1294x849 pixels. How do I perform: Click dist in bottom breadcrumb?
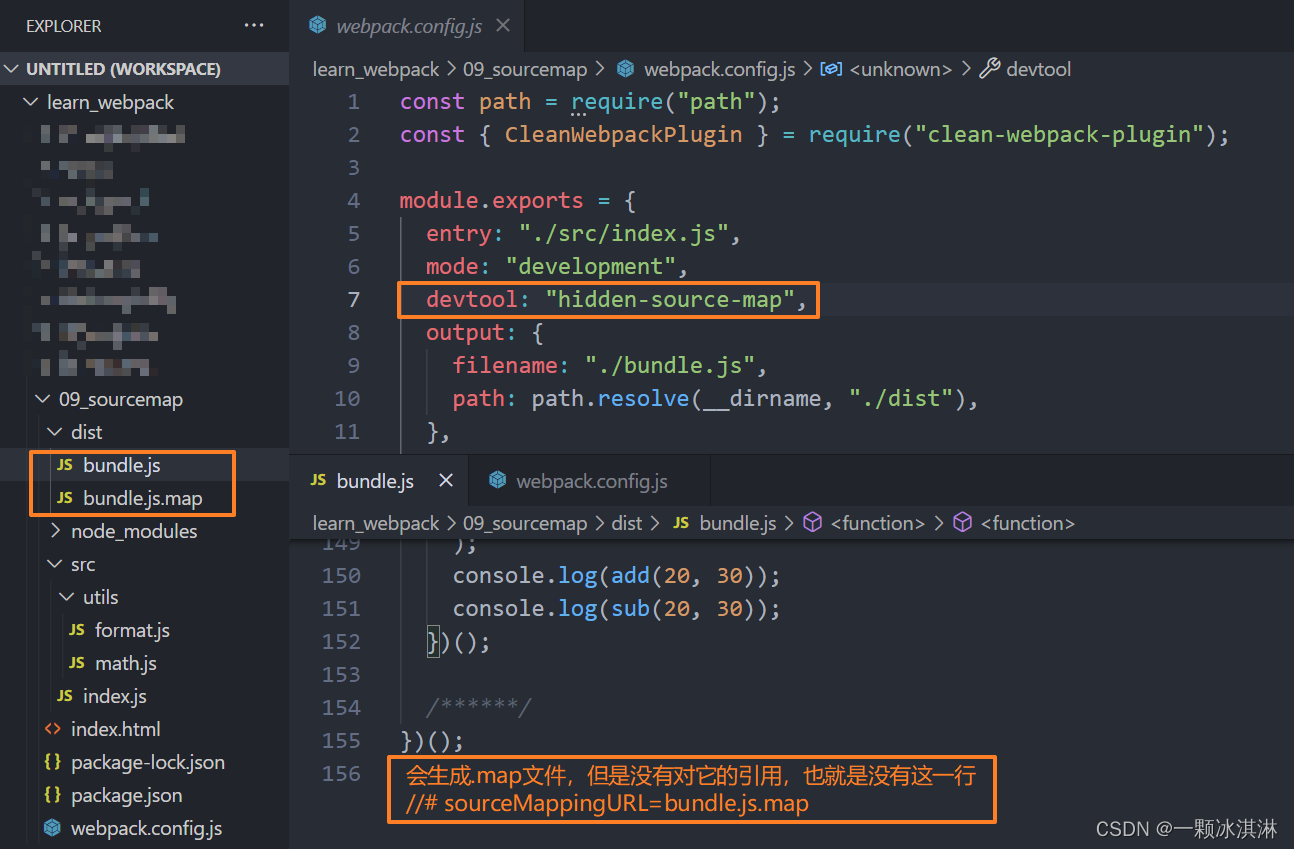[x=626, y=523]
